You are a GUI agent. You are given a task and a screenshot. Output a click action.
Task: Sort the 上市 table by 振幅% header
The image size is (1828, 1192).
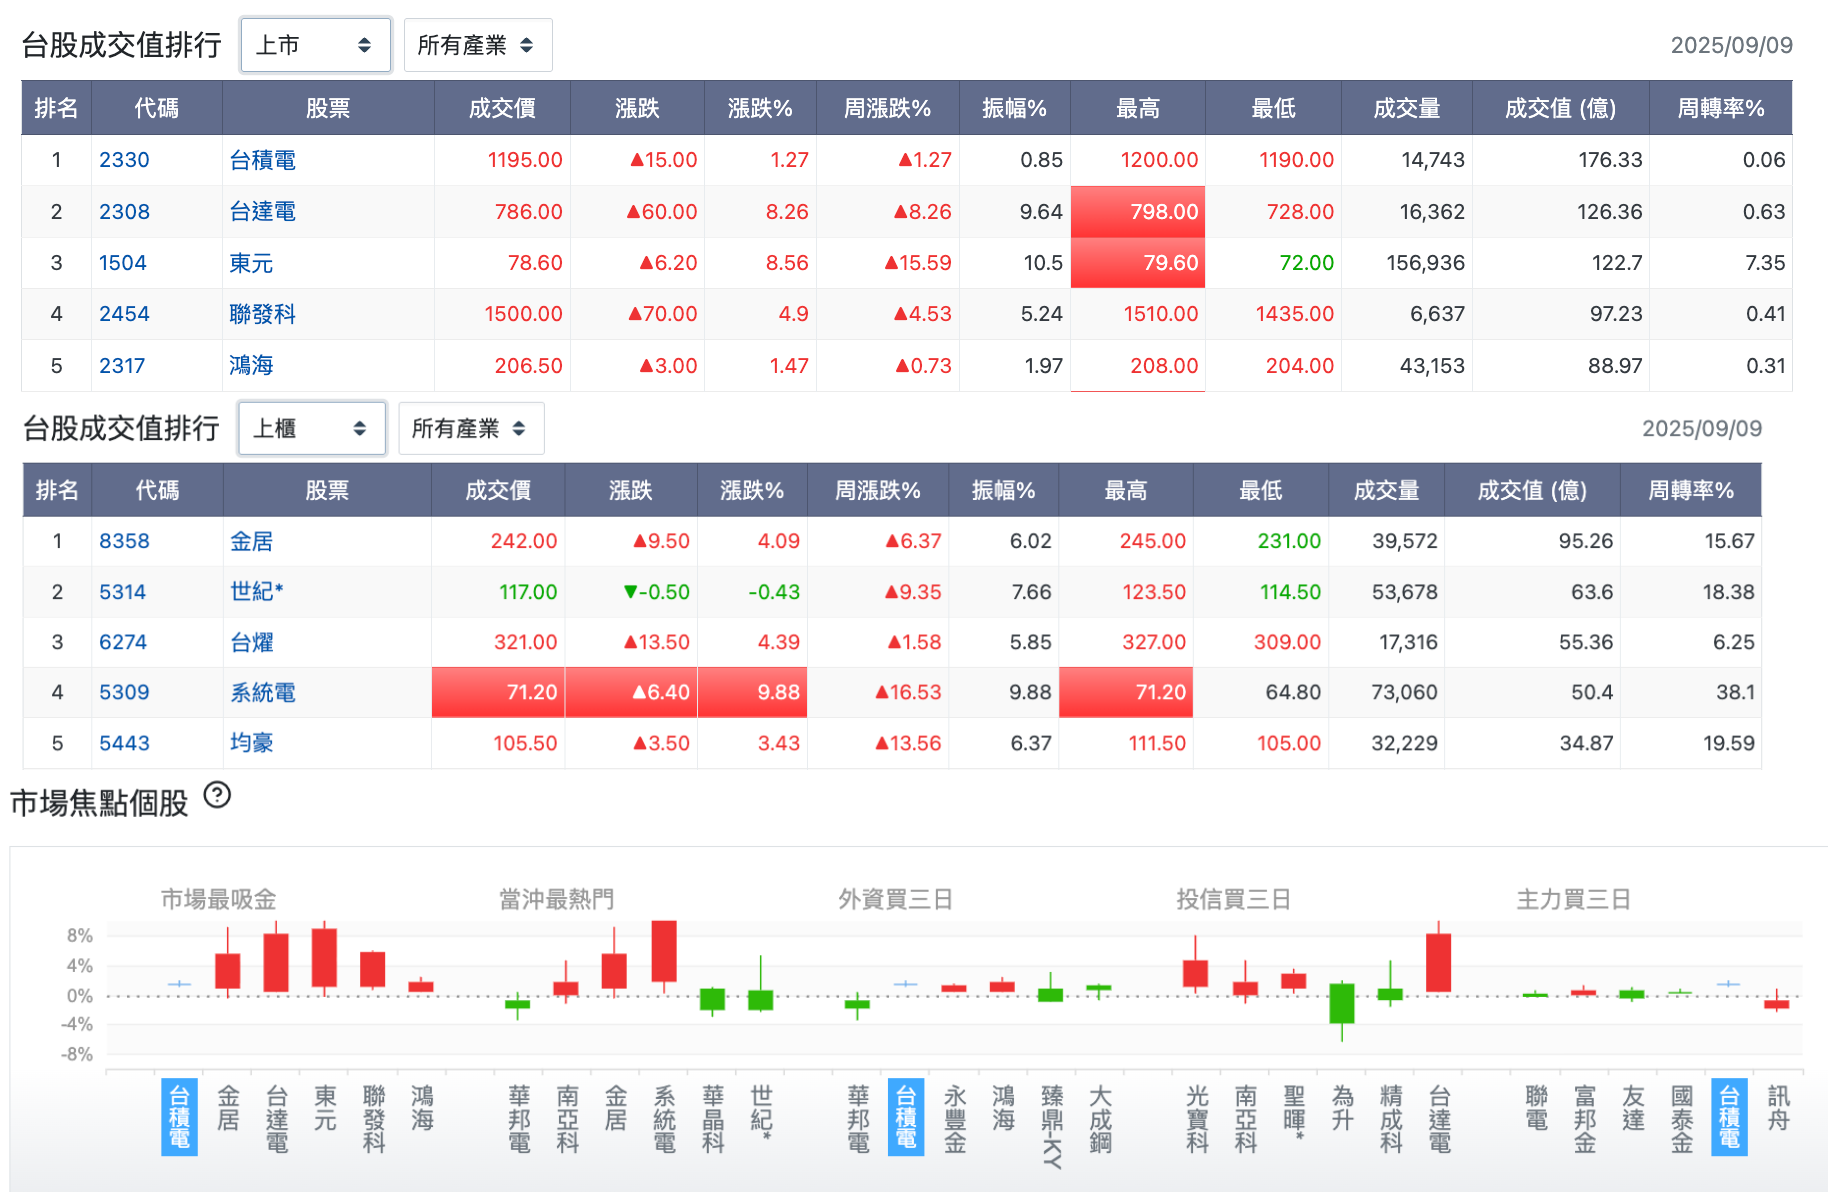1014,108
